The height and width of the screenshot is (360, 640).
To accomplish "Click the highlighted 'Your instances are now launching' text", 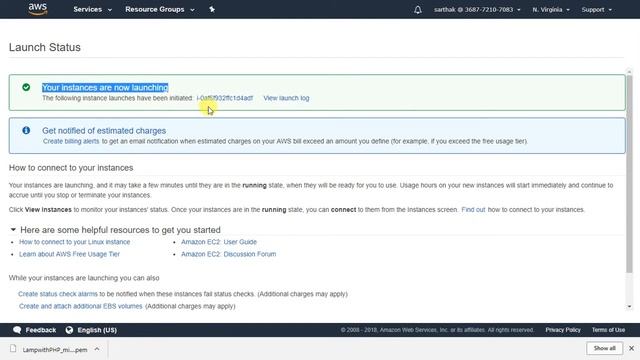I will click(x=105, y=87).
